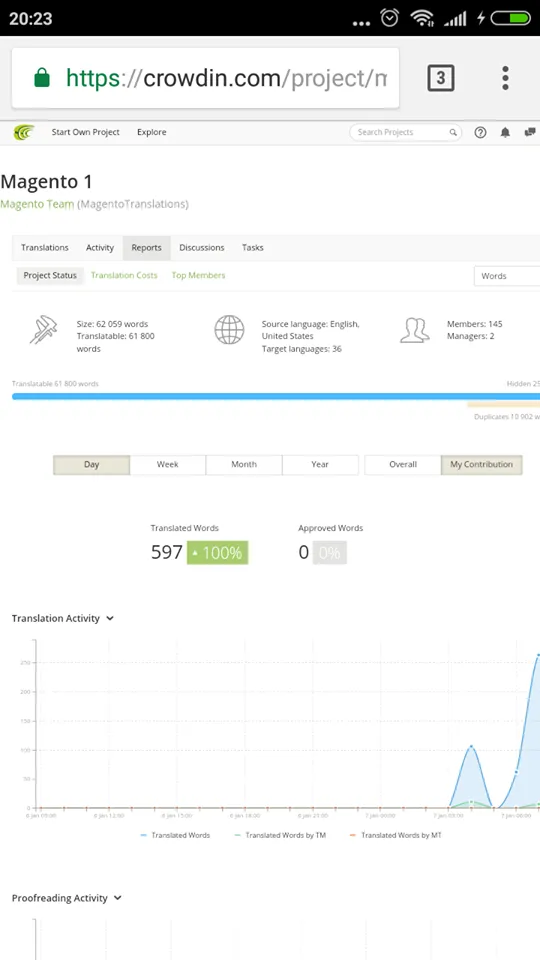Select the Project Status sub-tab
The width and height of the screenshot is (540, 960).
(50, 276)
